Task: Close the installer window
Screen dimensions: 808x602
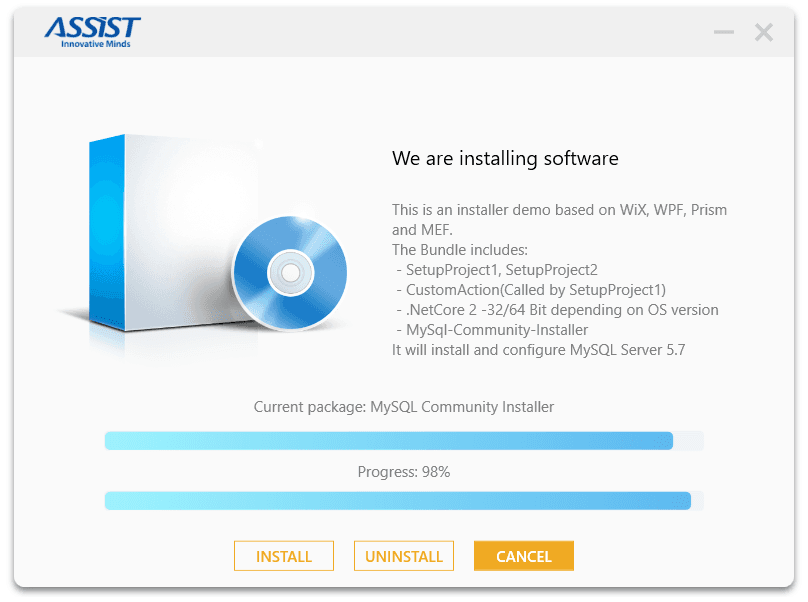Action: pyautogui.click(x=764, y=32)
